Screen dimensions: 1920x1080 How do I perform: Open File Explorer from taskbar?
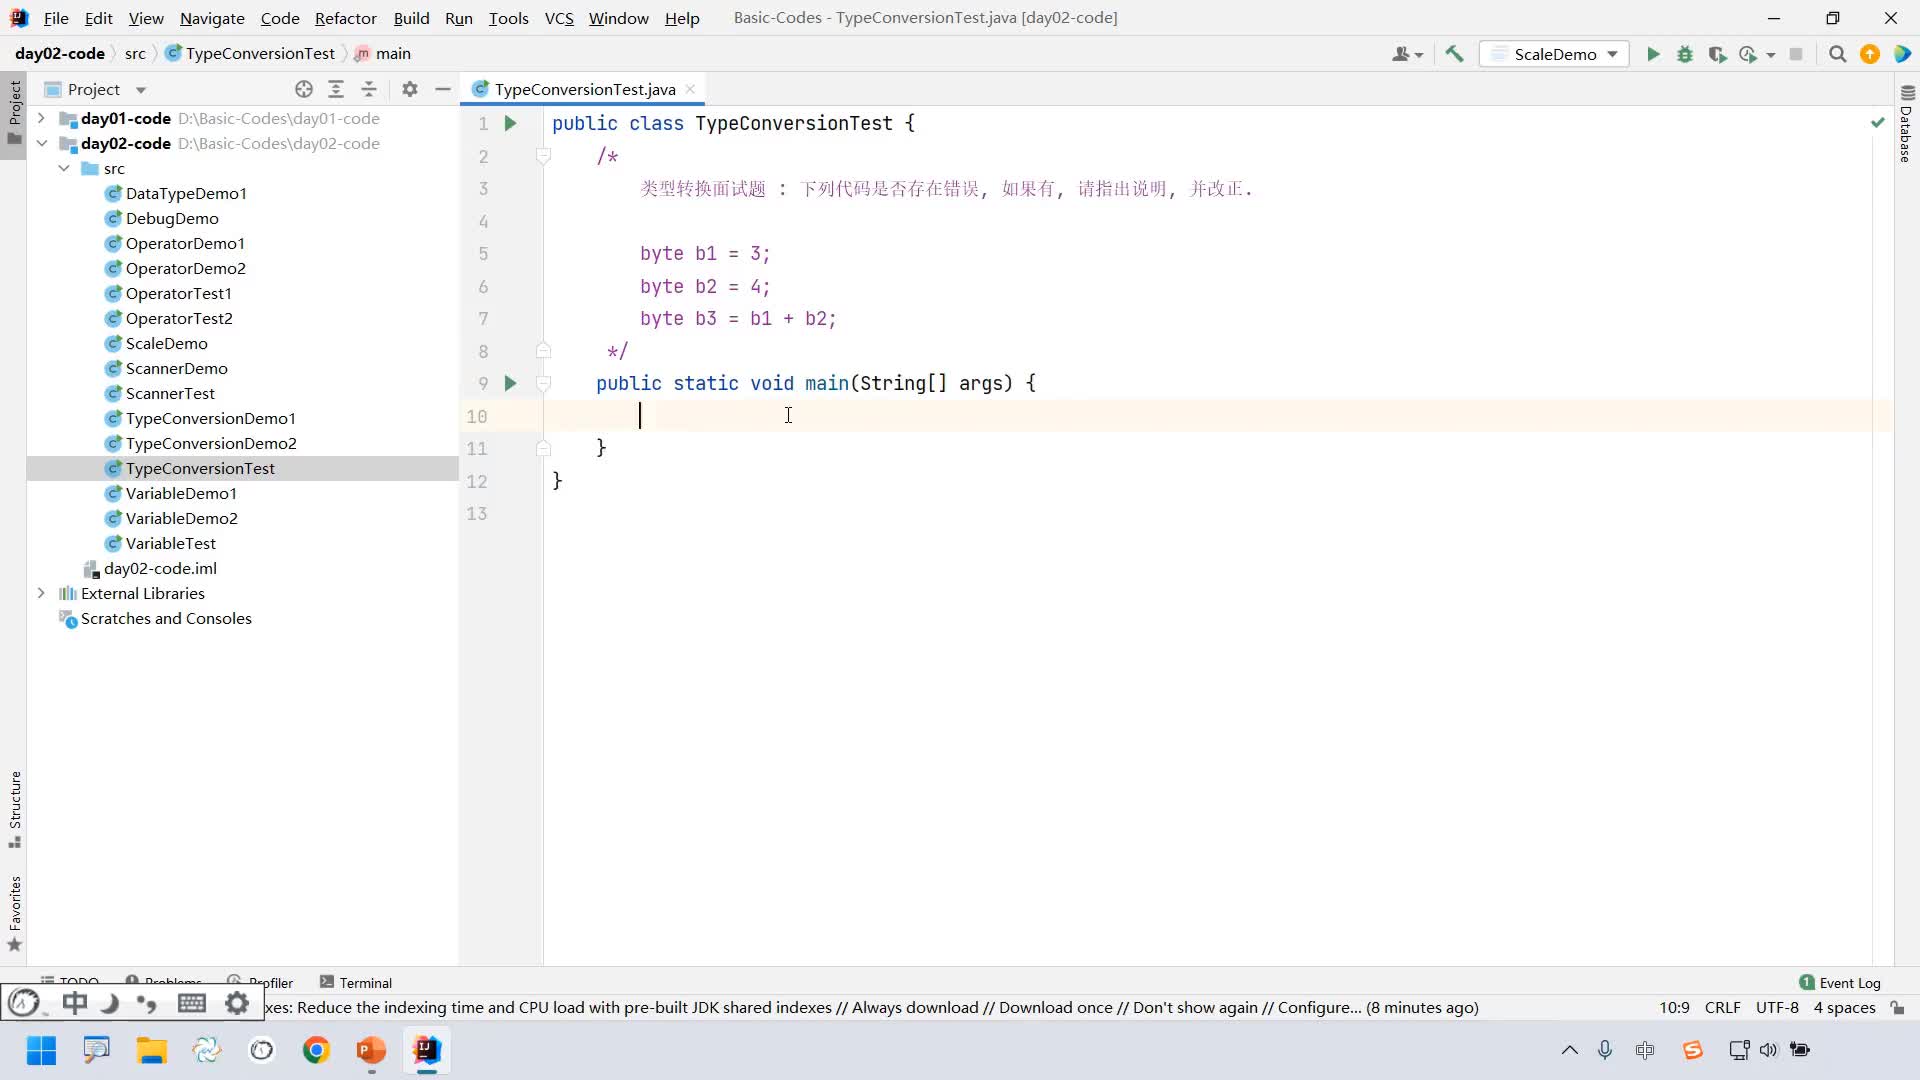tap(151, 1050)
